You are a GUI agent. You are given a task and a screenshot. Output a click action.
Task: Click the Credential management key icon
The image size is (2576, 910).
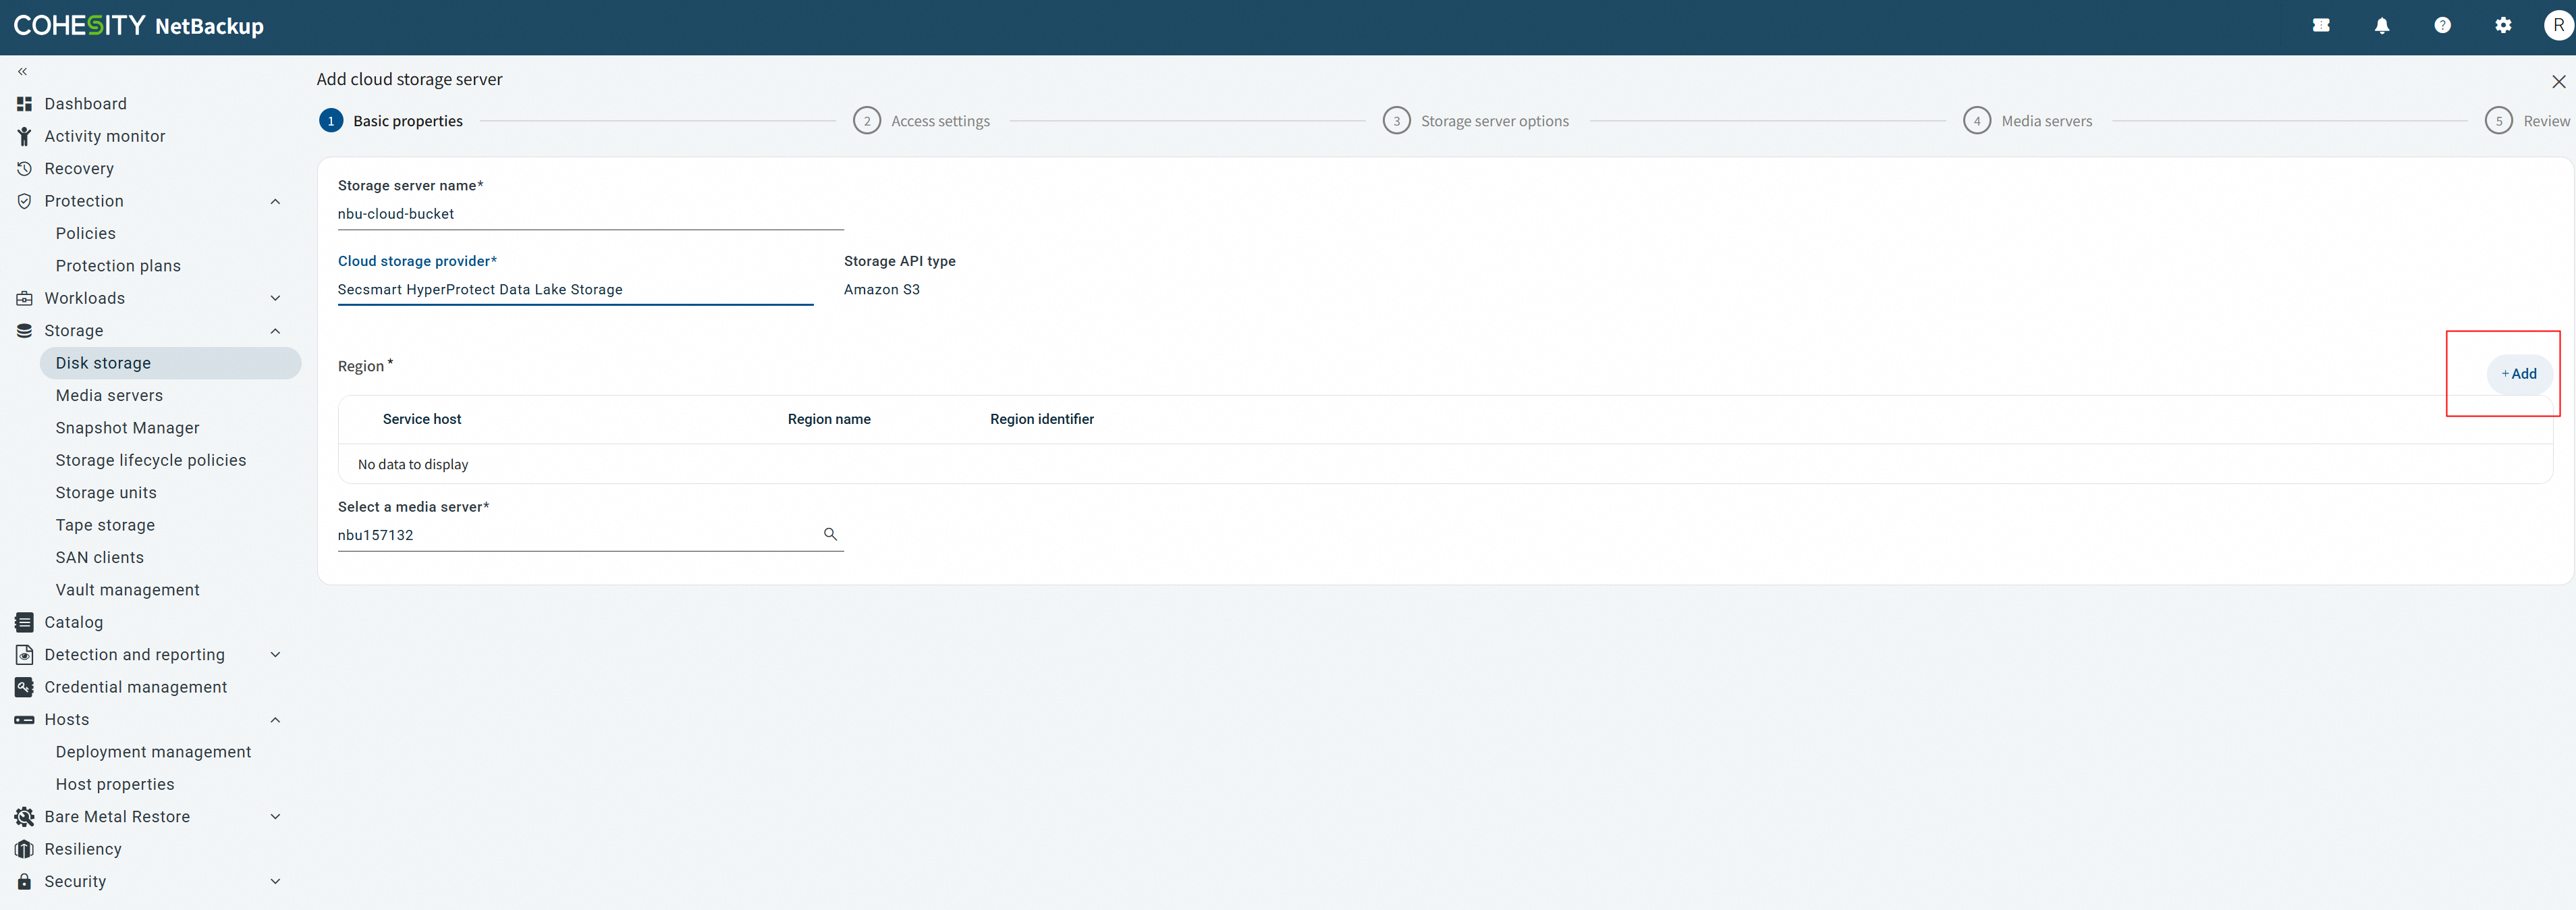[x=24, y=687]
